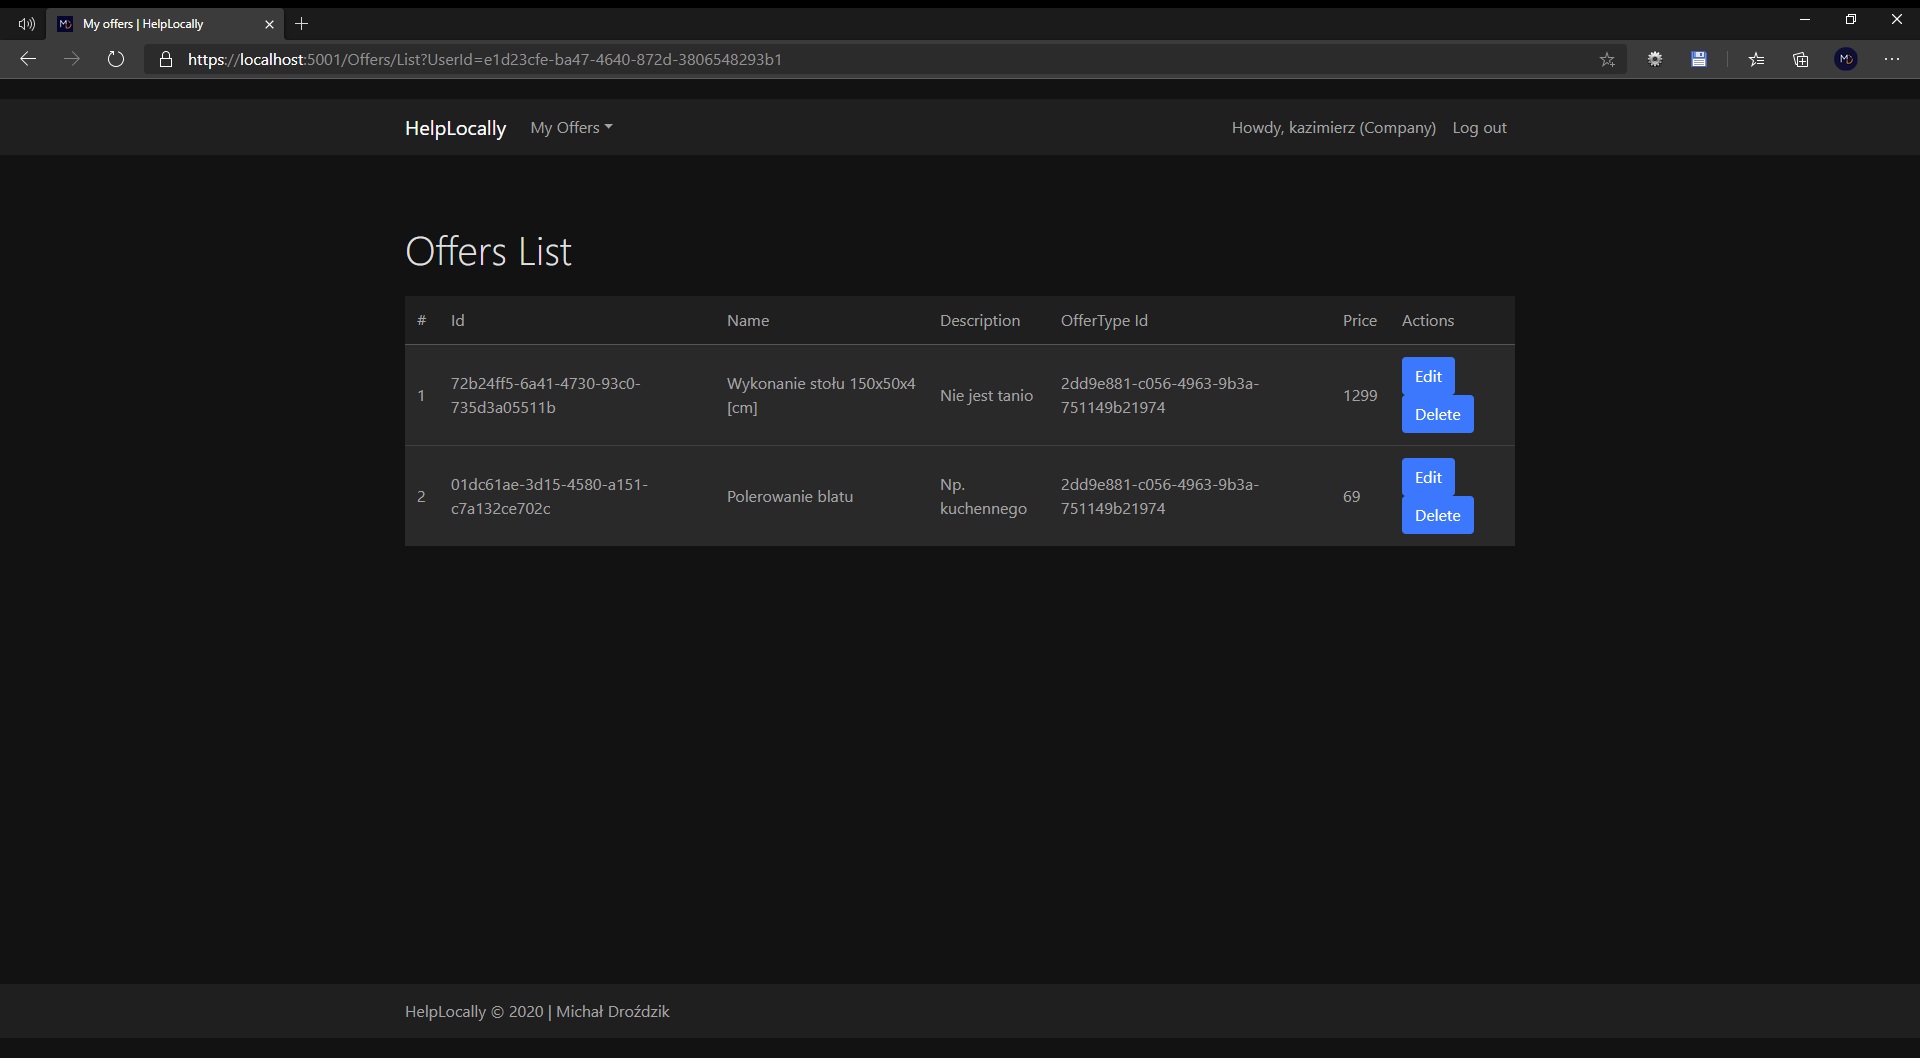Mute tab audio speaker icon
Image resolution: width=1920 pixels, height=1058 pixels.
coord(27,23)
